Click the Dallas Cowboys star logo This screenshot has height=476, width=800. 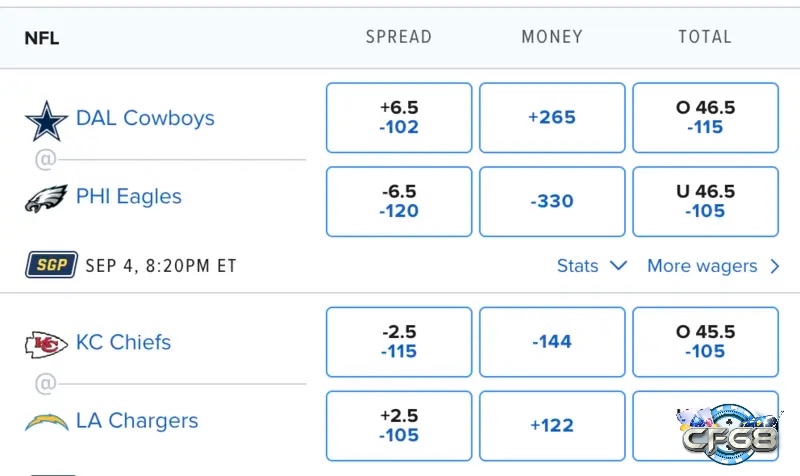[x=46, y=121]
